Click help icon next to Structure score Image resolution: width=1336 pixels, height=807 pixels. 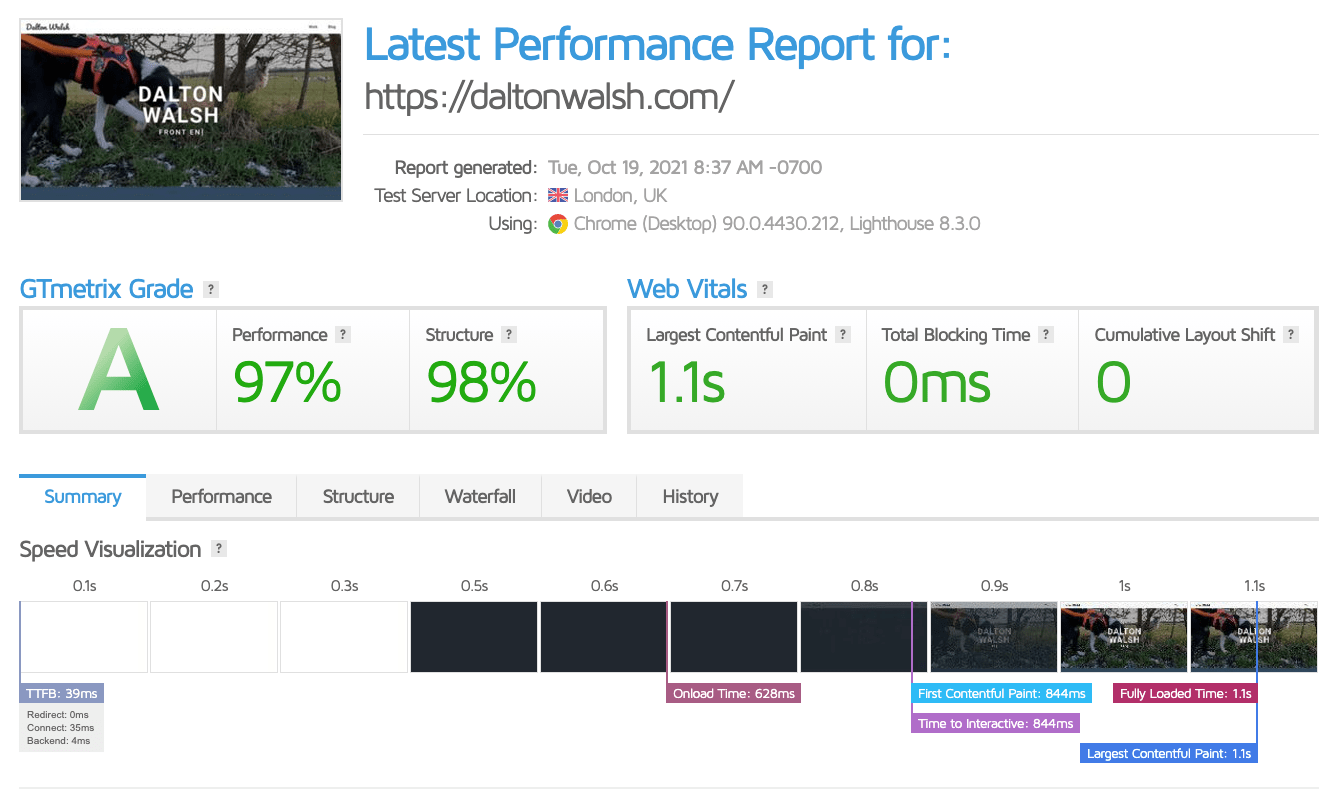point(509,335)
